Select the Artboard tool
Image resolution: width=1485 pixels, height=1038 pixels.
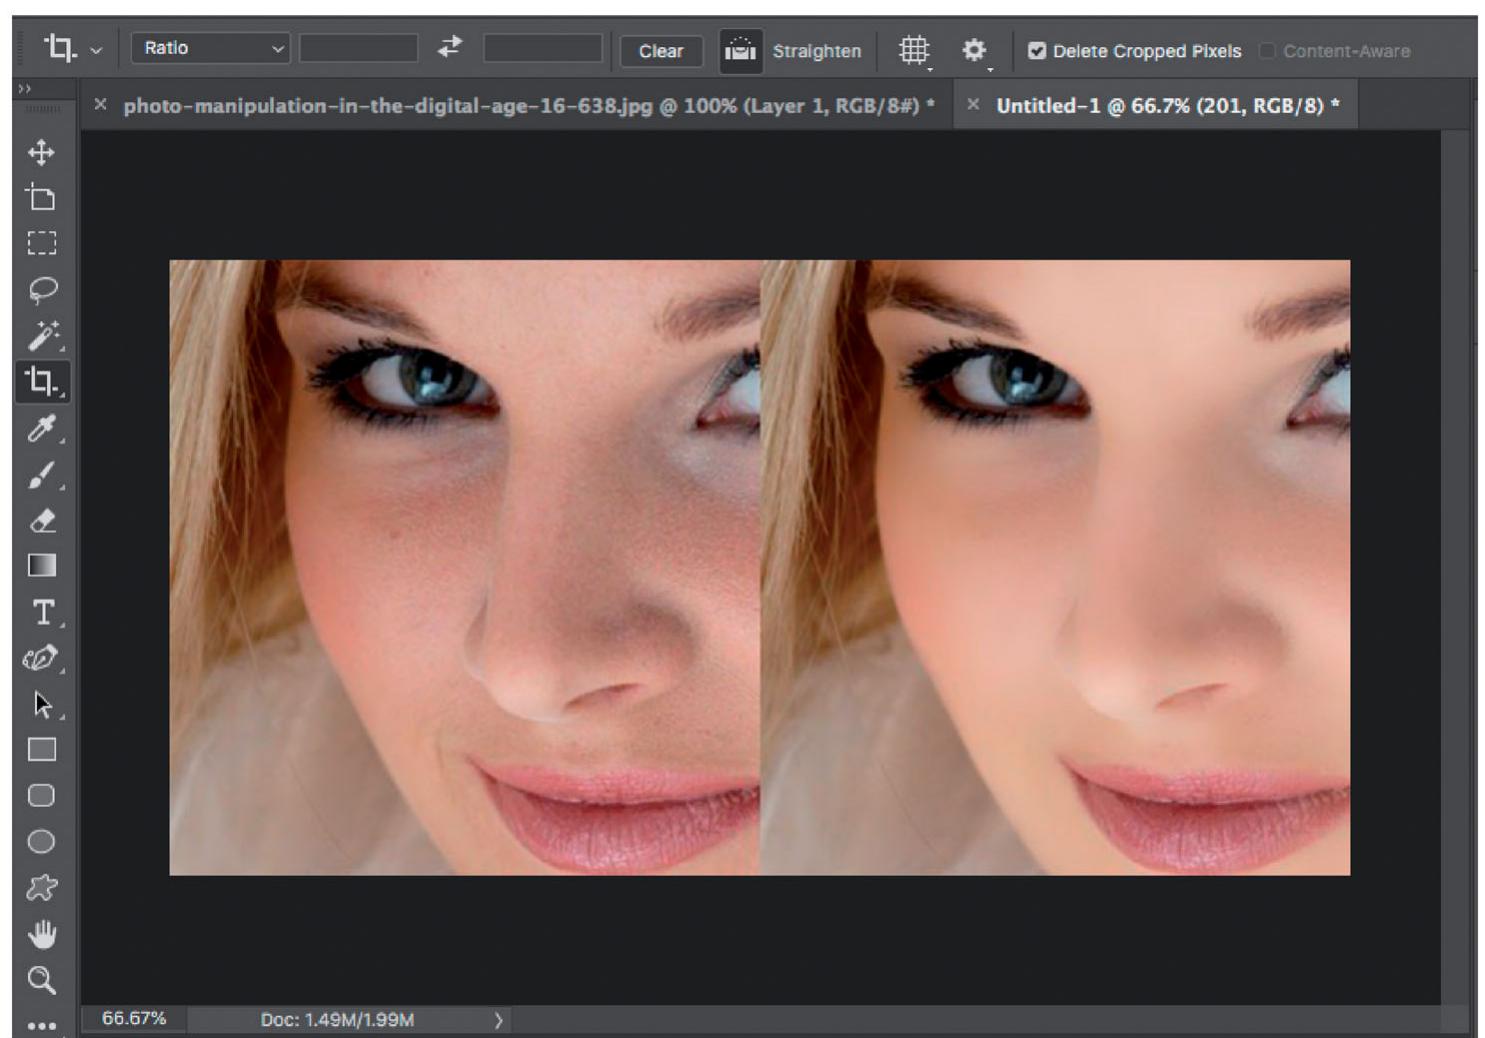(x=41, y=197)
